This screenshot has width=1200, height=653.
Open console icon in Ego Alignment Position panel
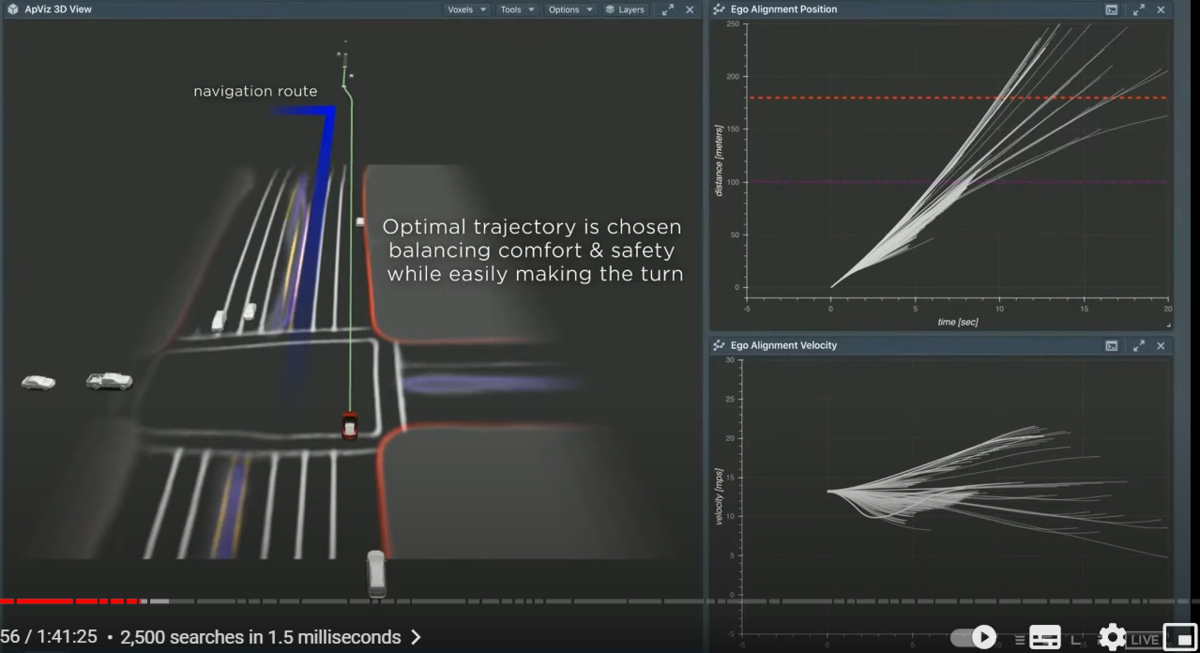point(1112,10)
